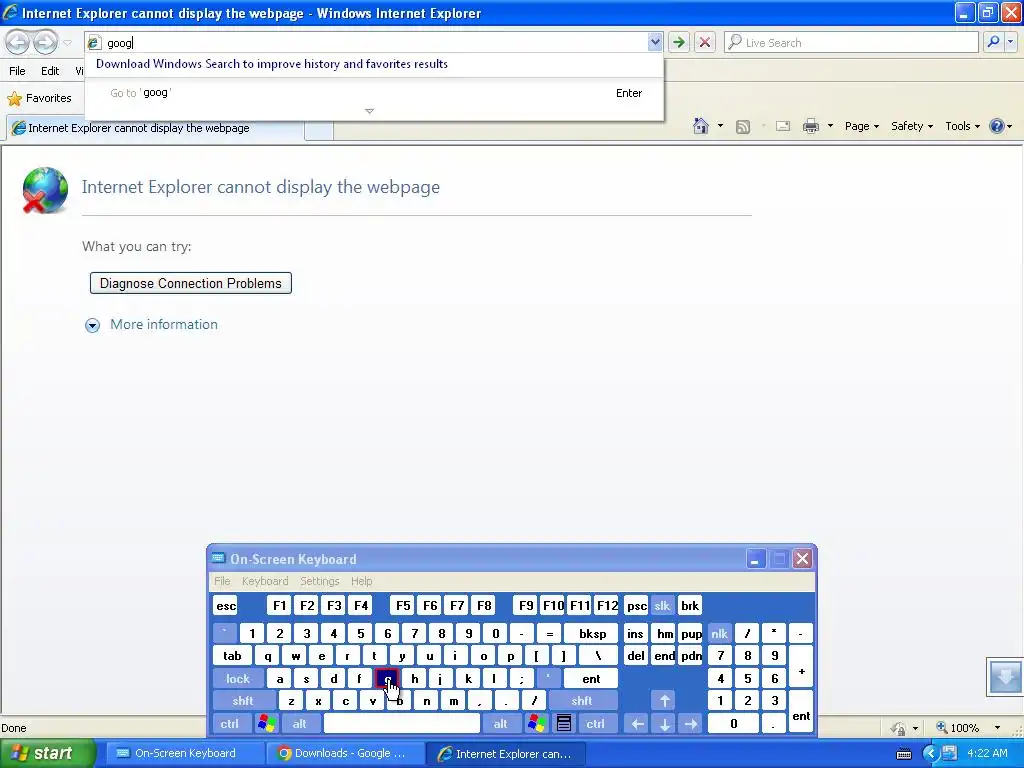
Task: Click the Print icon
Action: coord(810,126)
